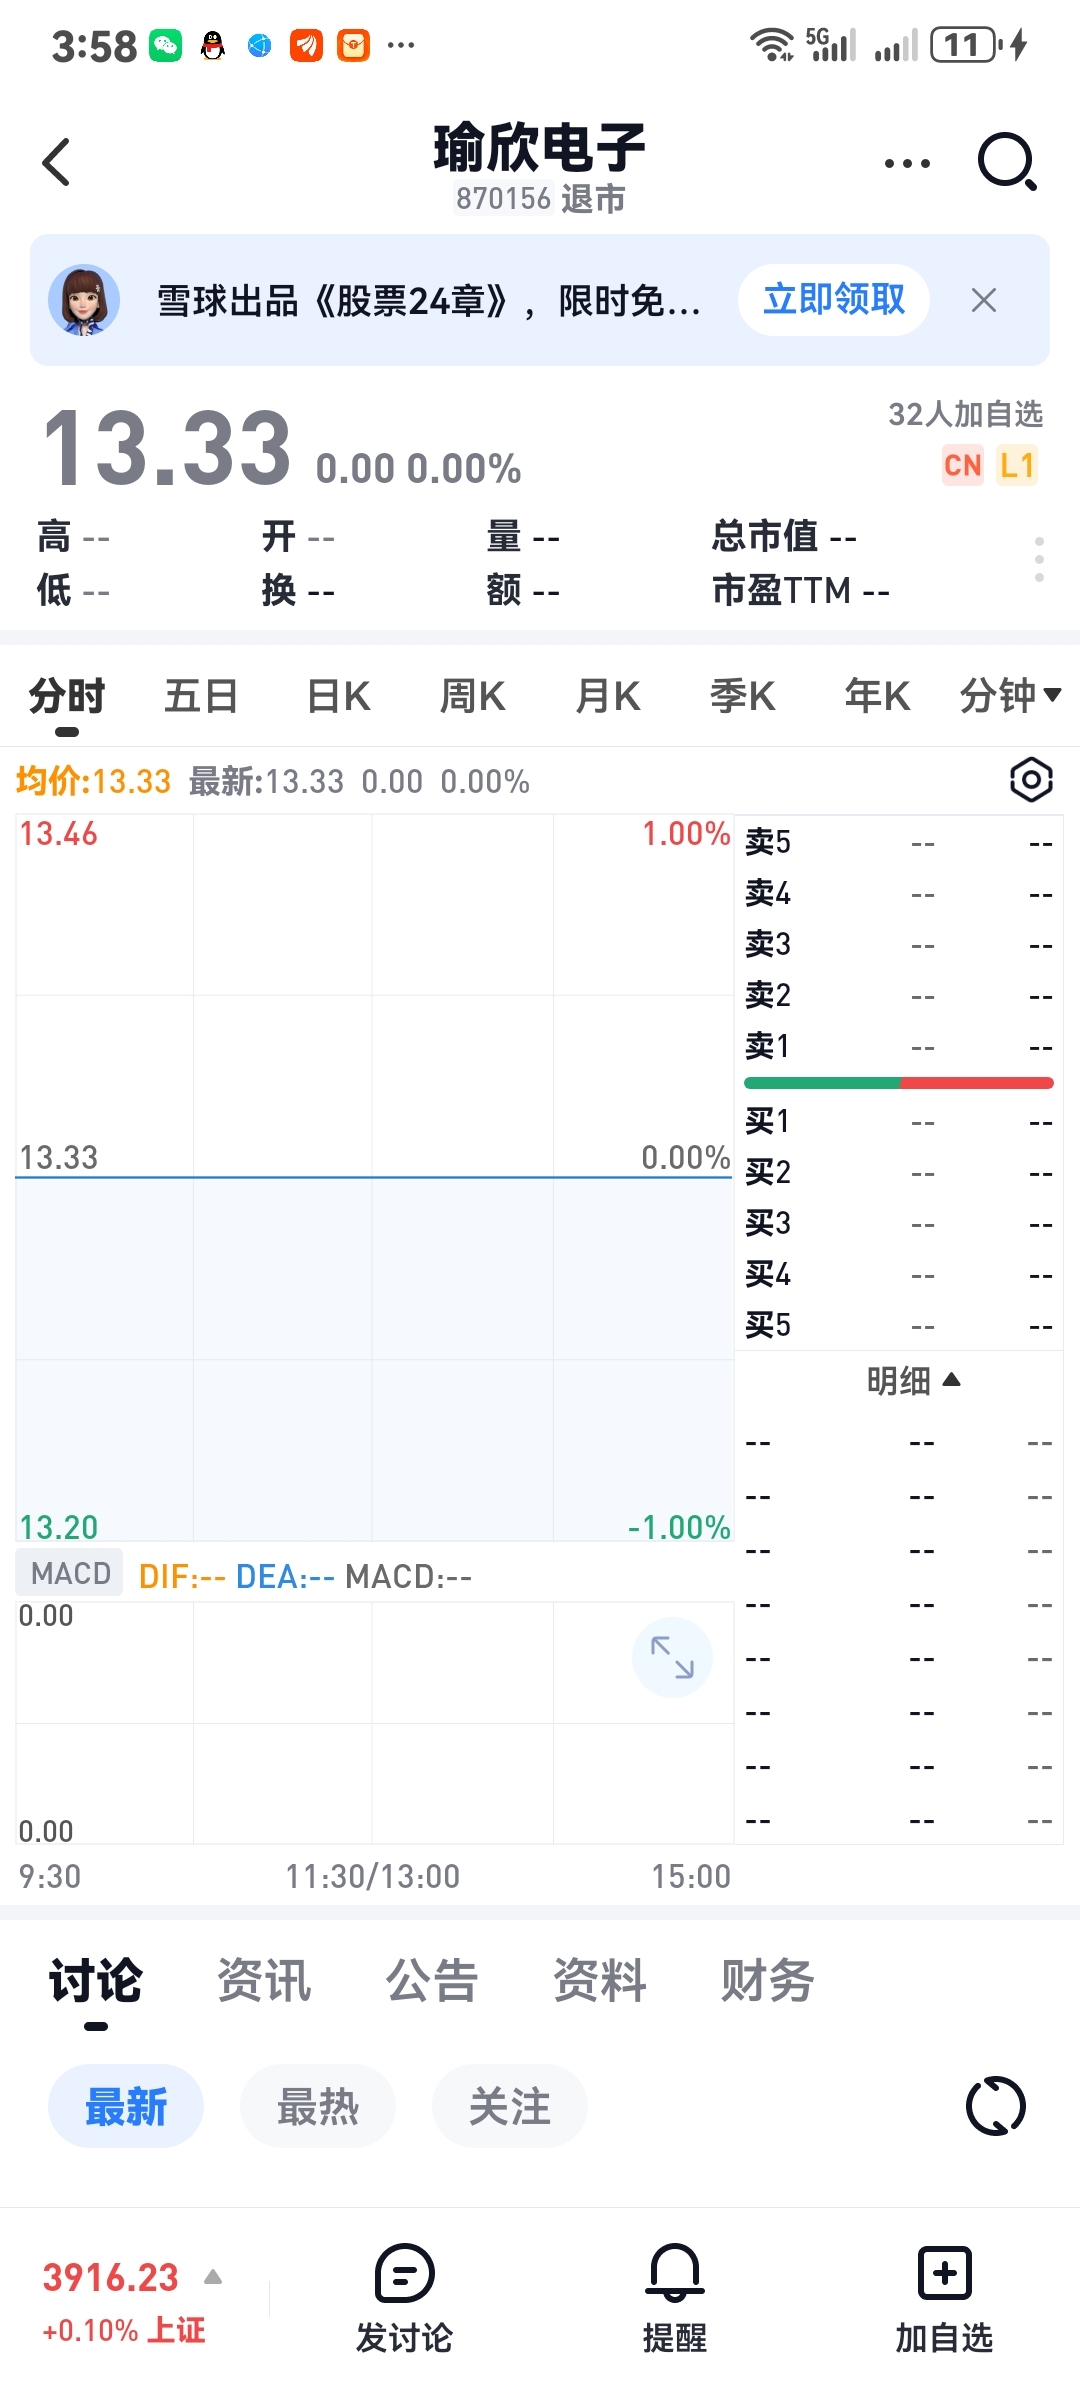Switch to the 公告 tab
Viewport: 1080px width, 2400px height.
coord(432,1981)
